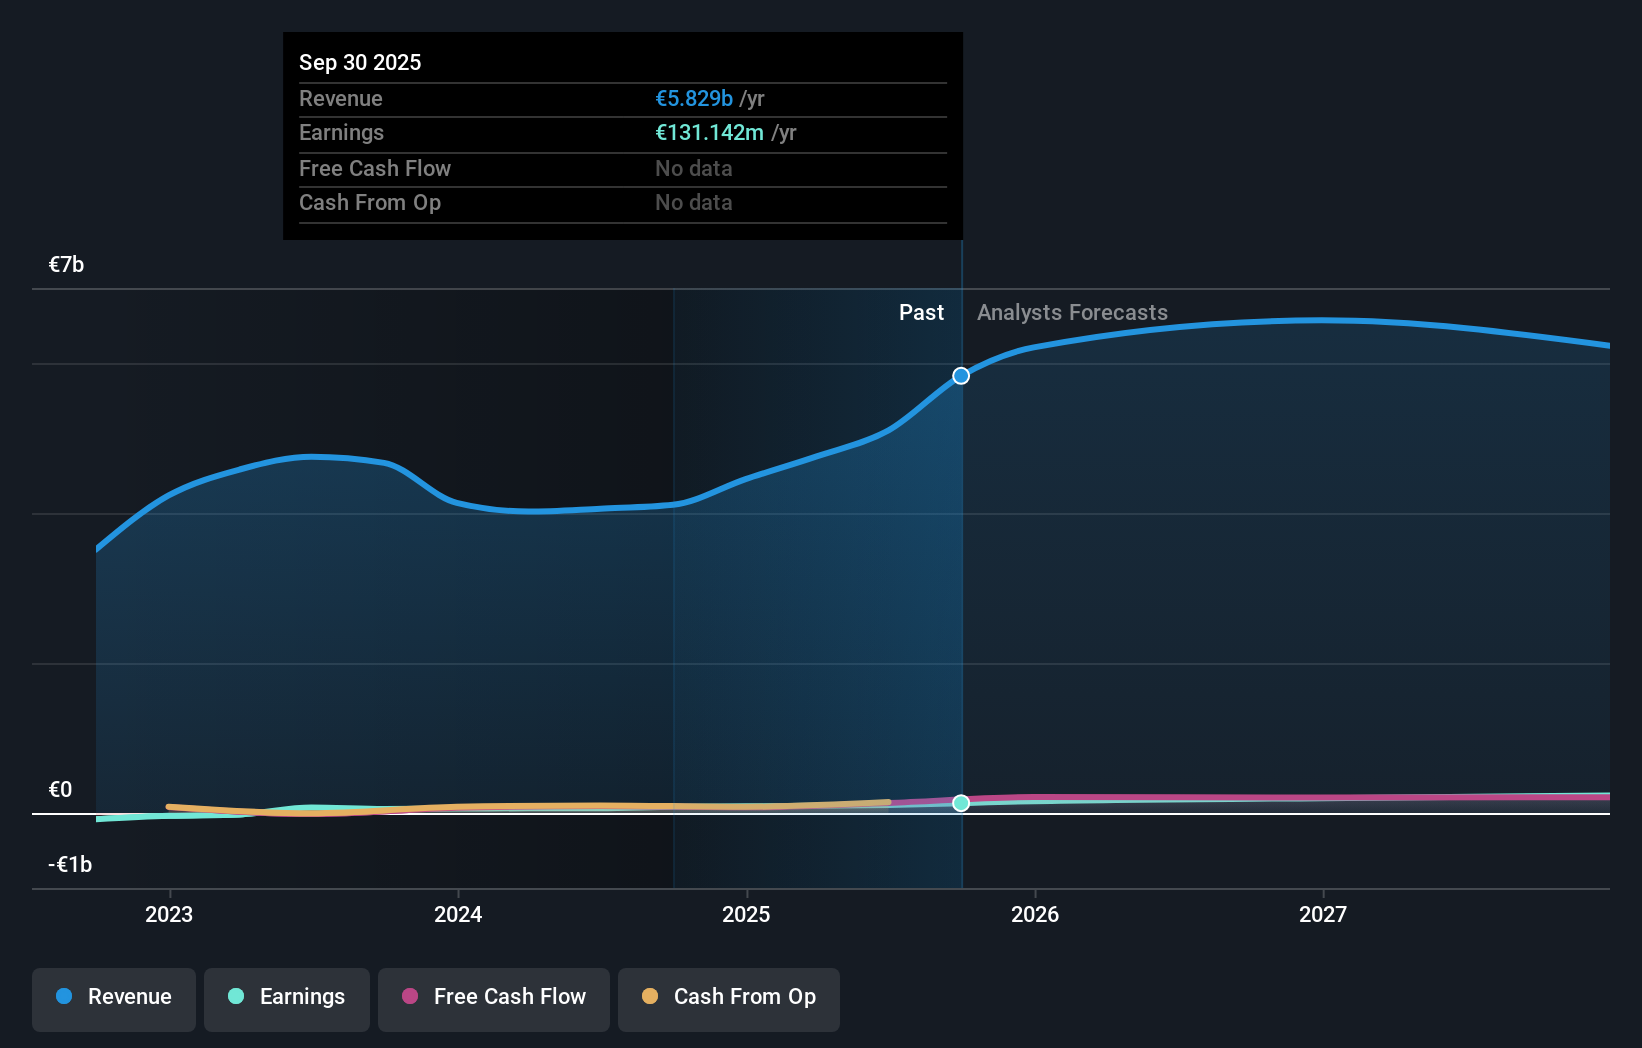The width and height of the screenshot is (1642, 1048).
Task: Click the €131.142m earnings value
Action: pos(707,132)
